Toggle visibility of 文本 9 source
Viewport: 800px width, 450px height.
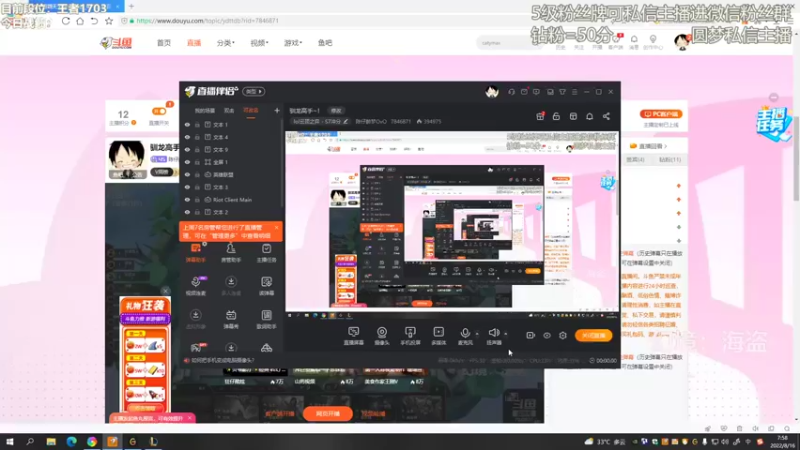[187, 149]
